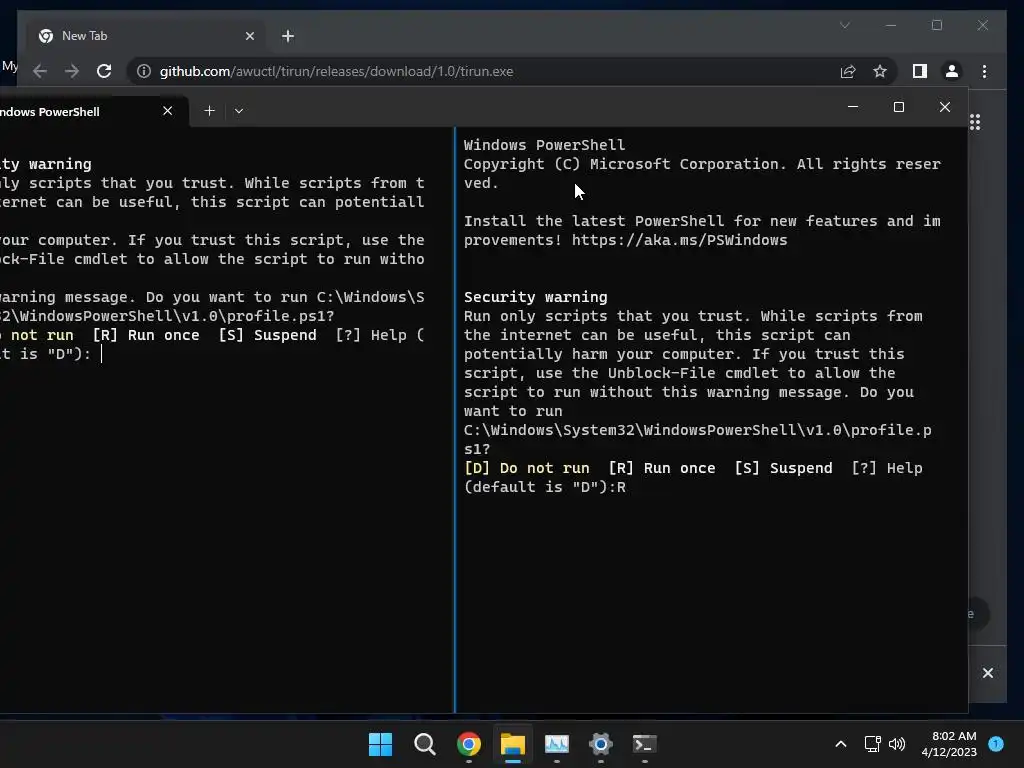This screenshot has height=768, width=1024.
Task: Switch to Chrome from the taskbar
Action: click(469, 744)
